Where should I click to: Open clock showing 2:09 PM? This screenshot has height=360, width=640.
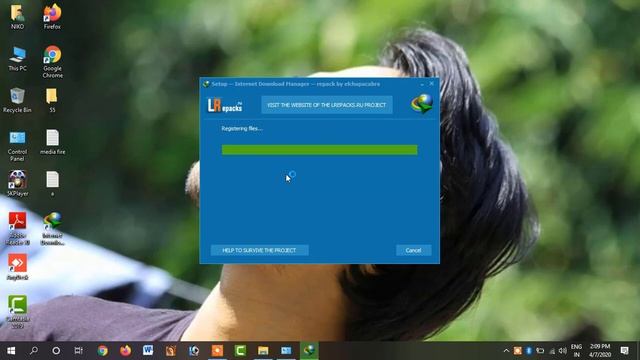(x=600, y=351)
